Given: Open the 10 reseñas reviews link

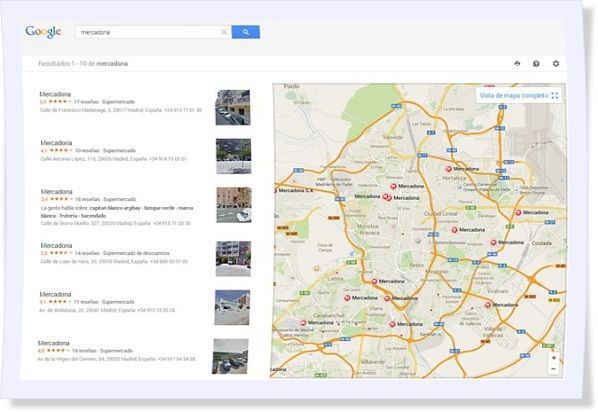Looking at the screenshot, I should click(87, 151).
